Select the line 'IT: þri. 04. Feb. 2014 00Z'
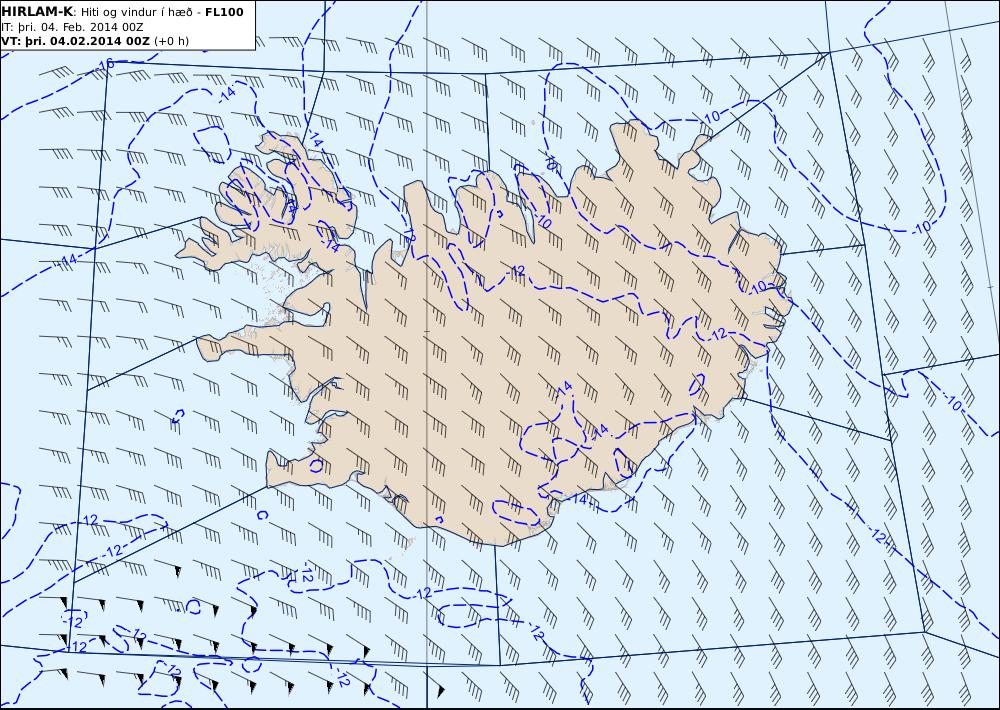This screenshot has width=1000, height=710. click(x=71, y=27)
